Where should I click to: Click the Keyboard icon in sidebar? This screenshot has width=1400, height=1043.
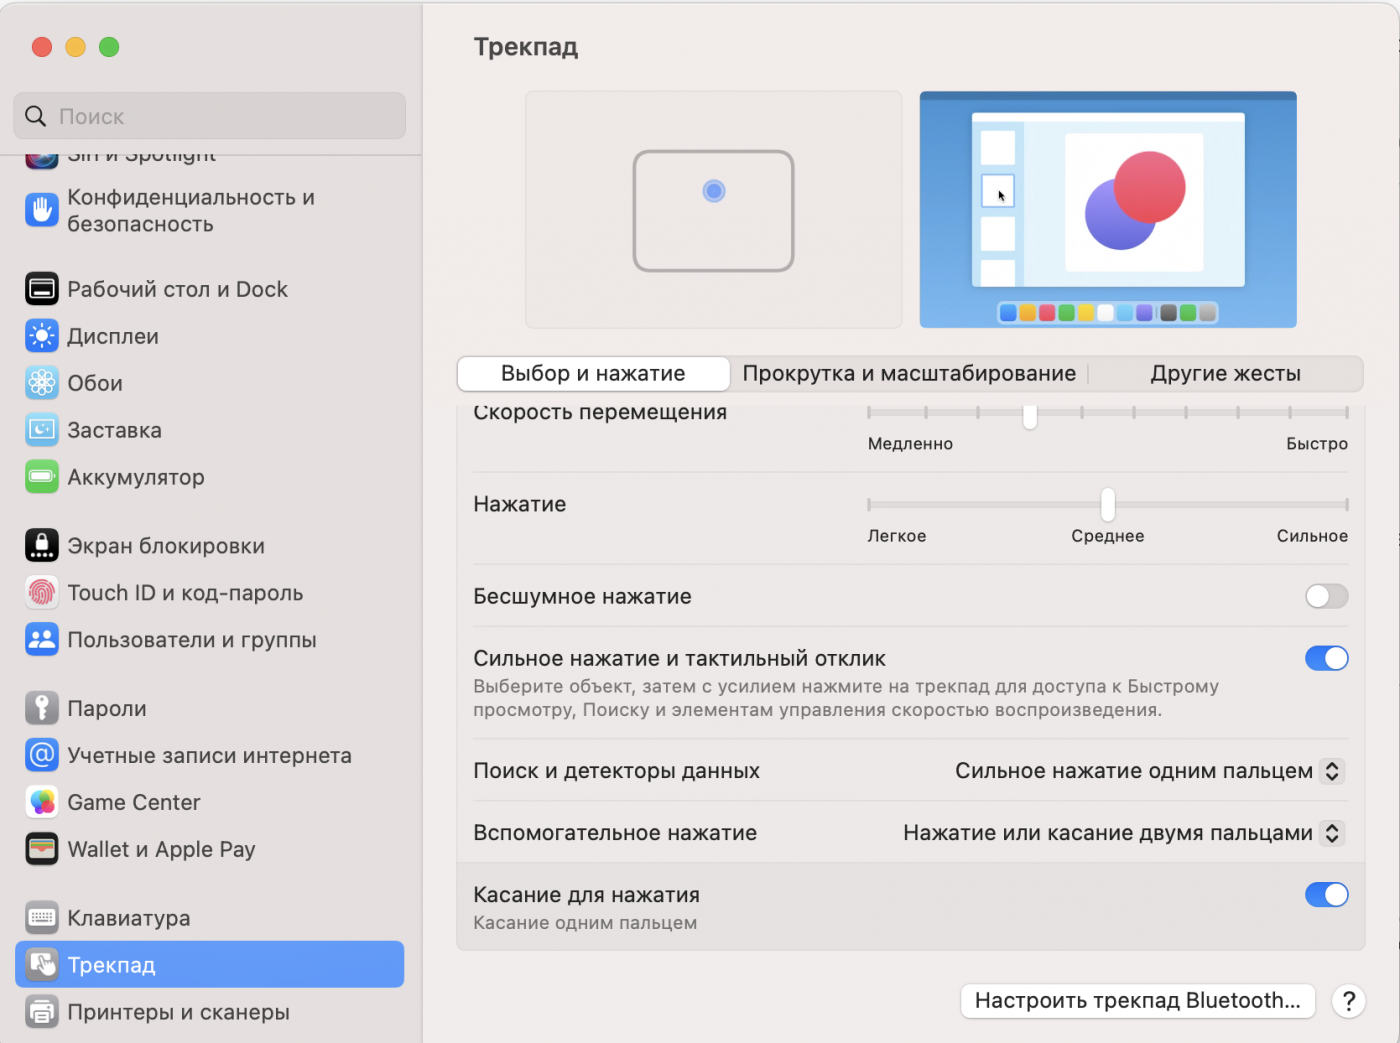(41, 918)
